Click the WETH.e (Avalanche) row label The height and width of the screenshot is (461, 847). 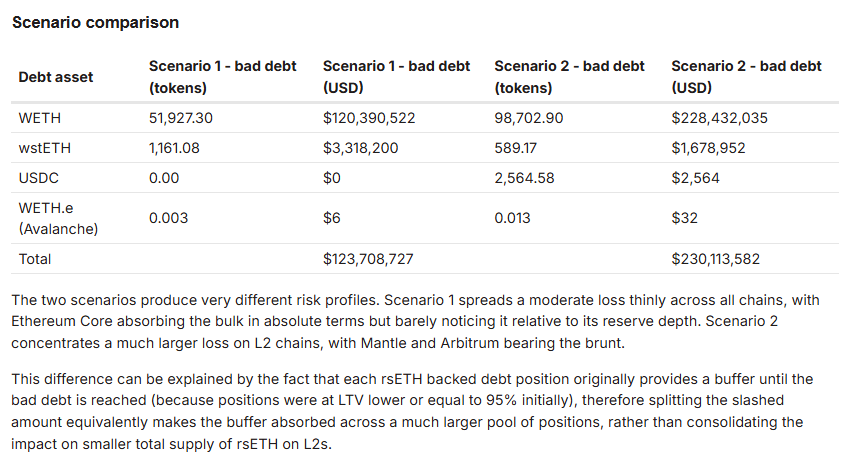pyautogui.click(x=58, y=218)
